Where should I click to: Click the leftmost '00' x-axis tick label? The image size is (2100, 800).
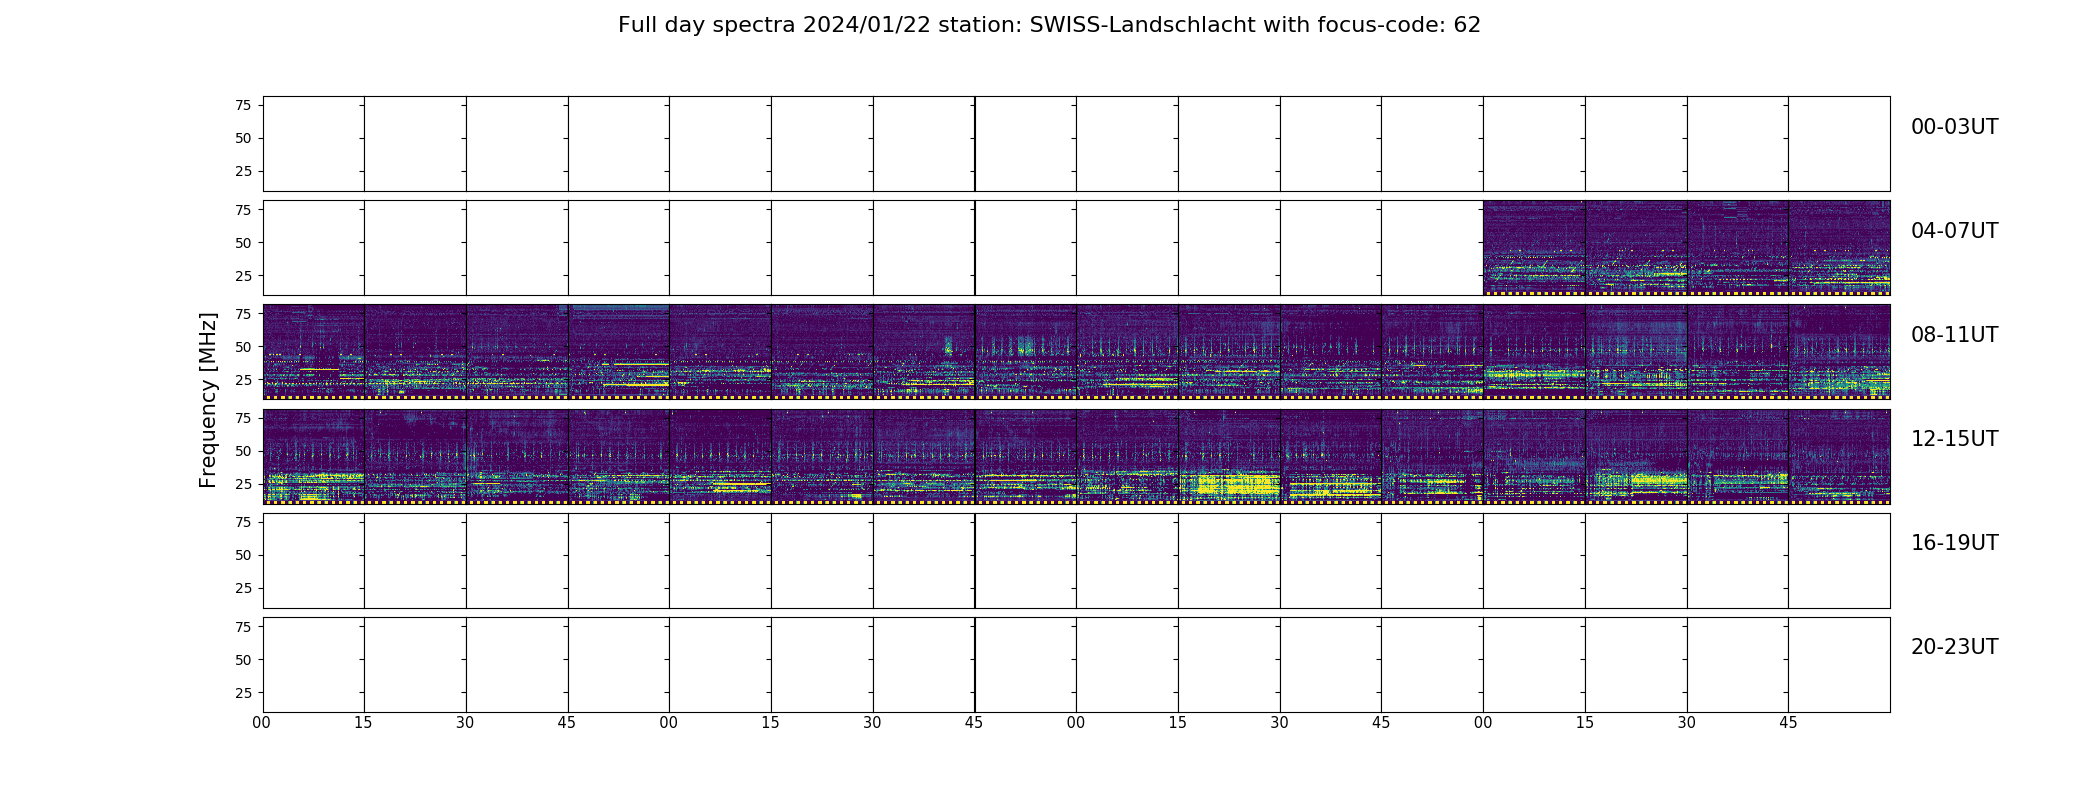point(262,722)
